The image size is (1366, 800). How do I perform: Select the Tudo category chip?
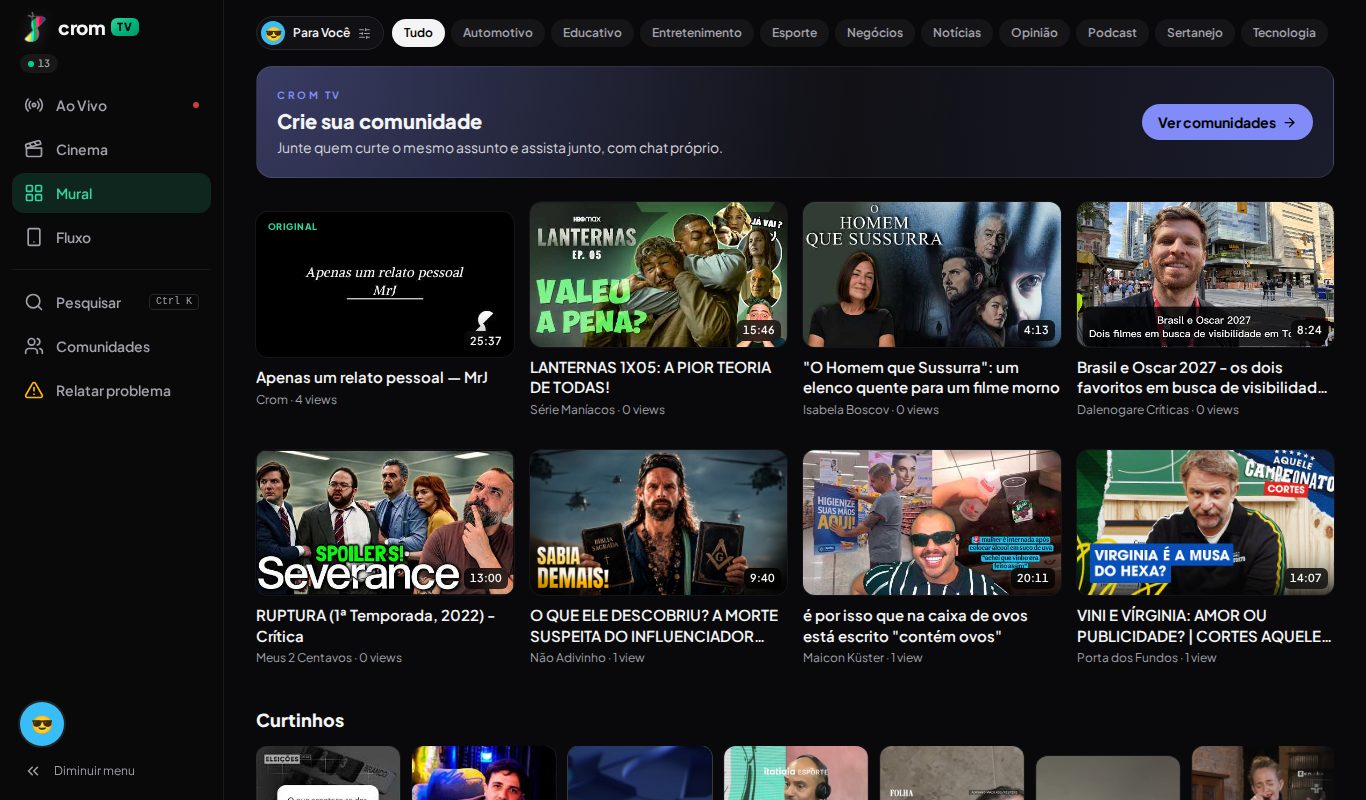point(418,33)
